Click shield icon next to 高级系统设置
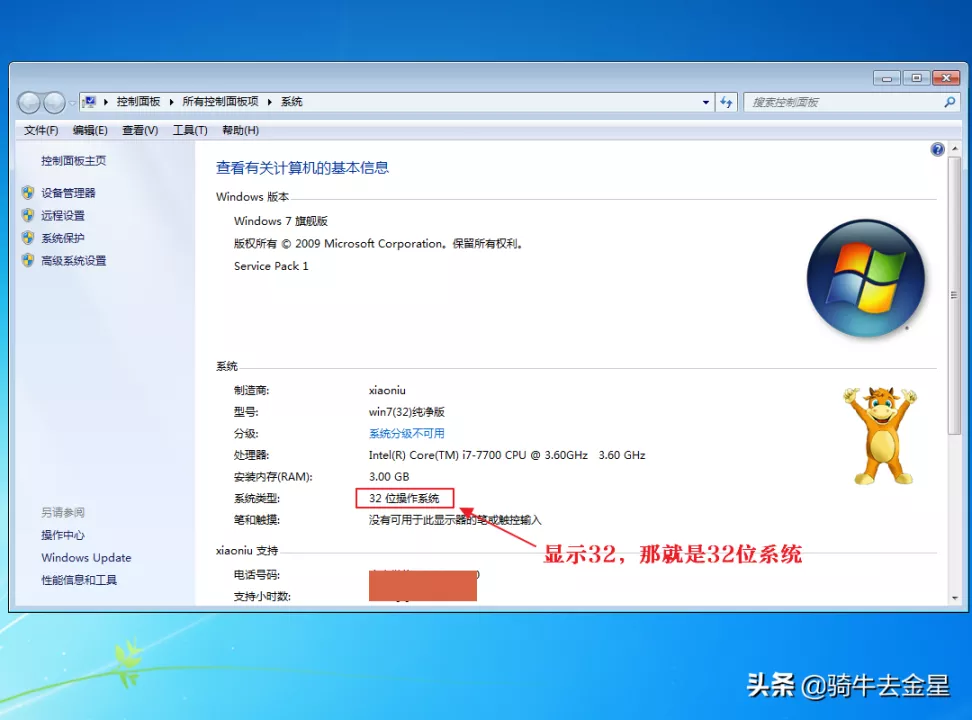The height and width of the screenshot is (720, 972). [28, 260]
